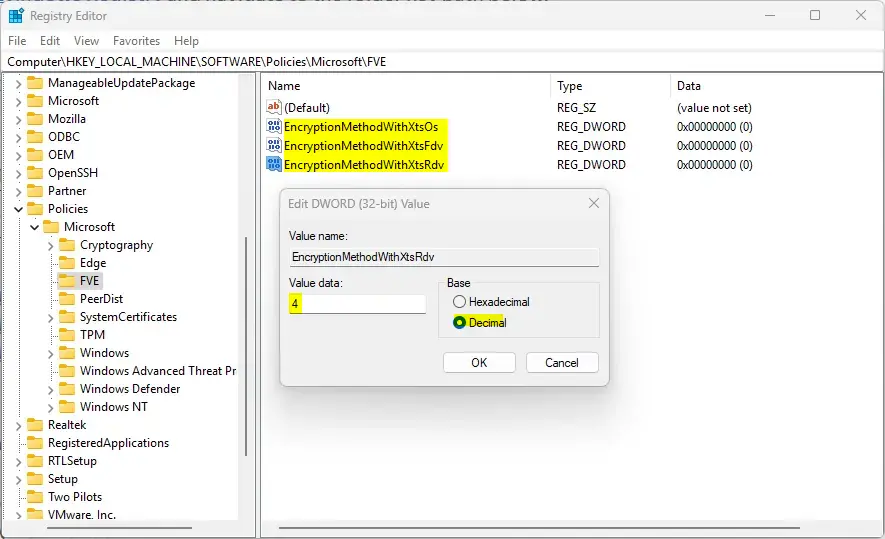The width and height of the screenshot is (885, 539).
Task: Click the OEM folder icon
Action: point(35,155)
